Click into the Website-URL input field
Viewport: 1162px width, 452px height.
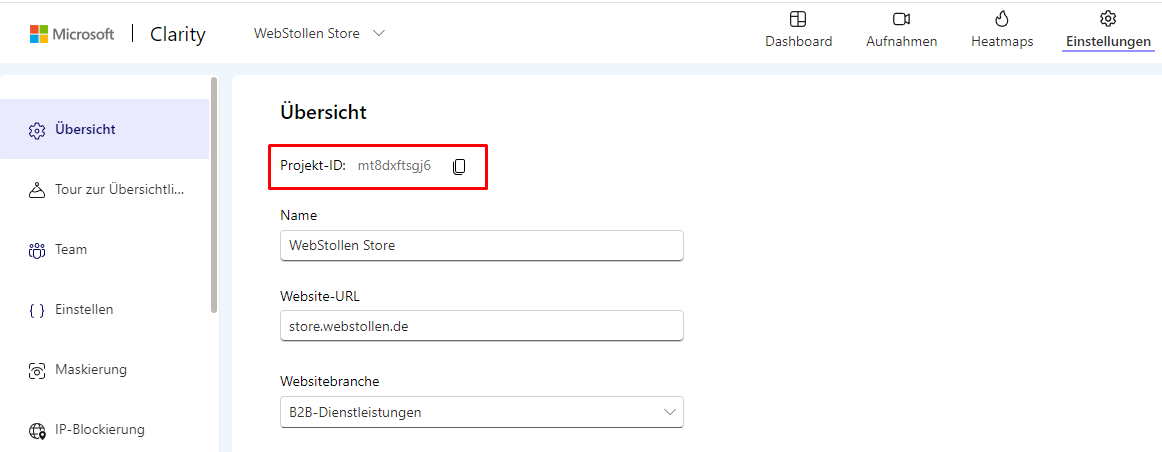pos(482,325)
